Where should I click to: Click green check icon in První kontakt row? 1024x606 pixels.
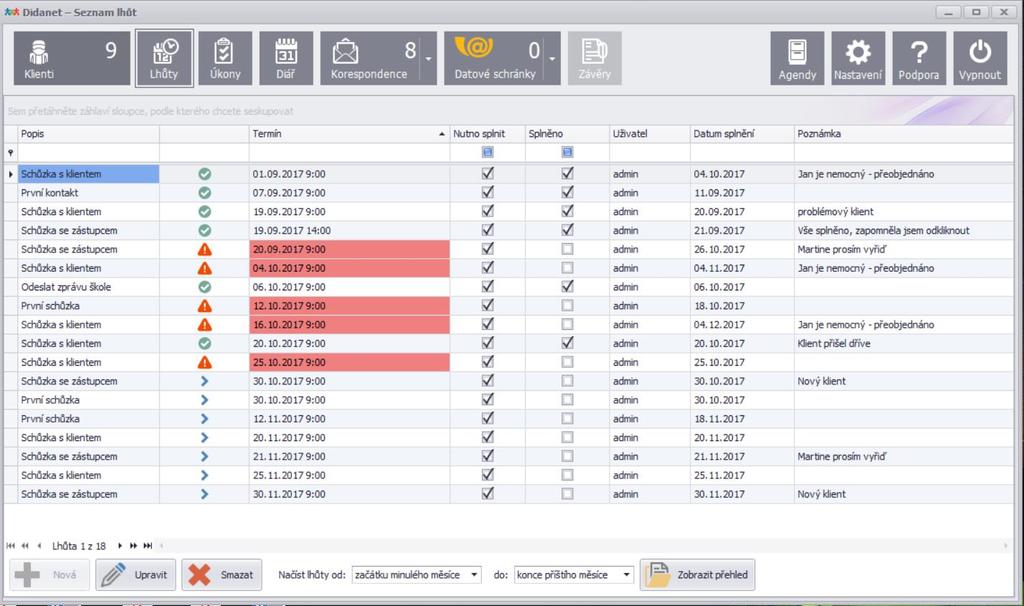204,193
